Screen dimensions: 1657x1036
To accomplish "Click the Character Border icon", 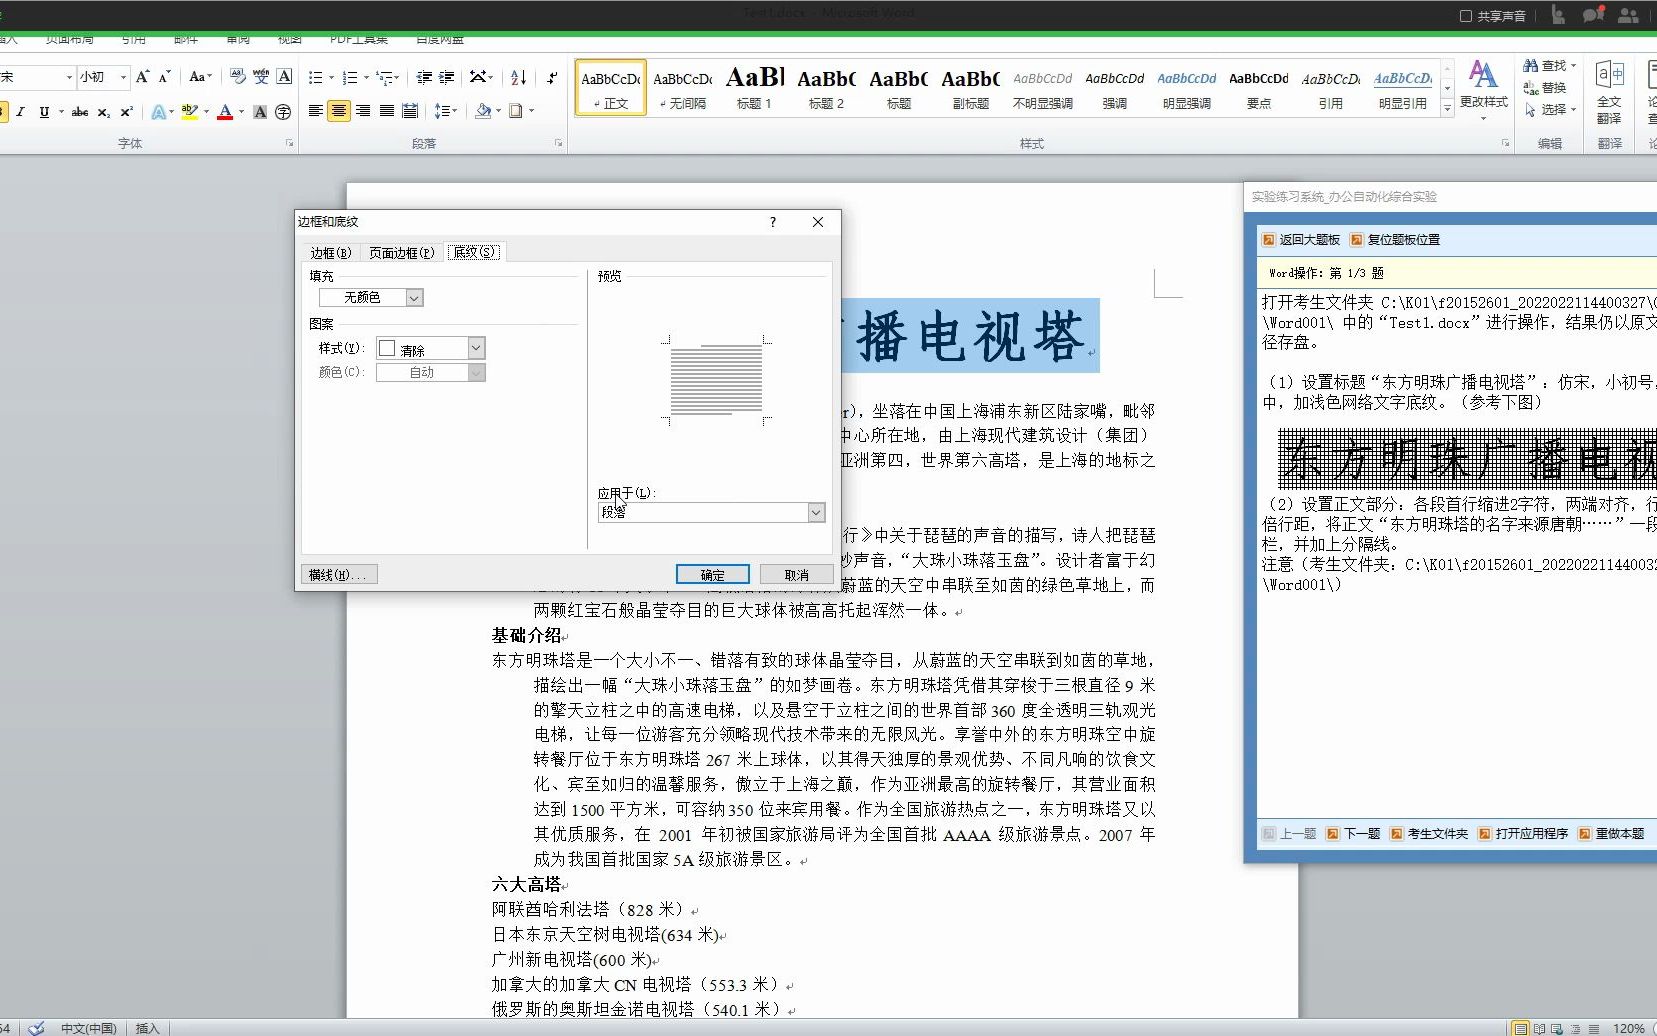I will [x=285, y=77].
